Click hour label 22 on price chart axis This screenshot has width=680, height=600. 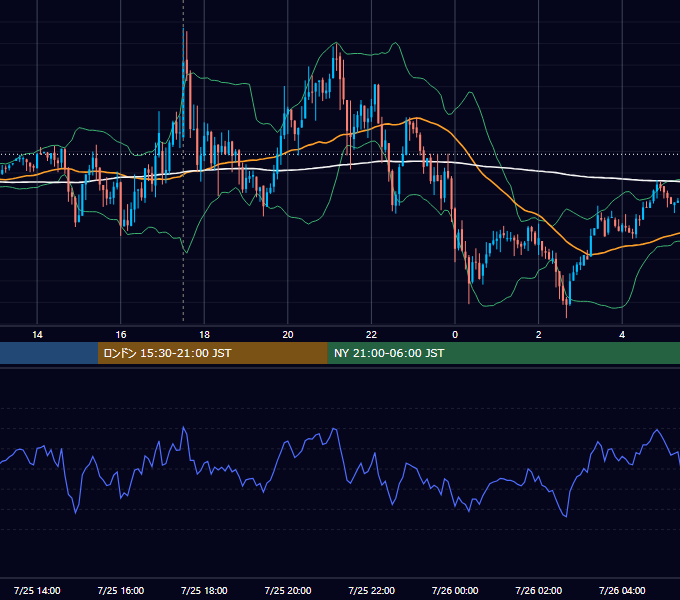tap(372, 334)
